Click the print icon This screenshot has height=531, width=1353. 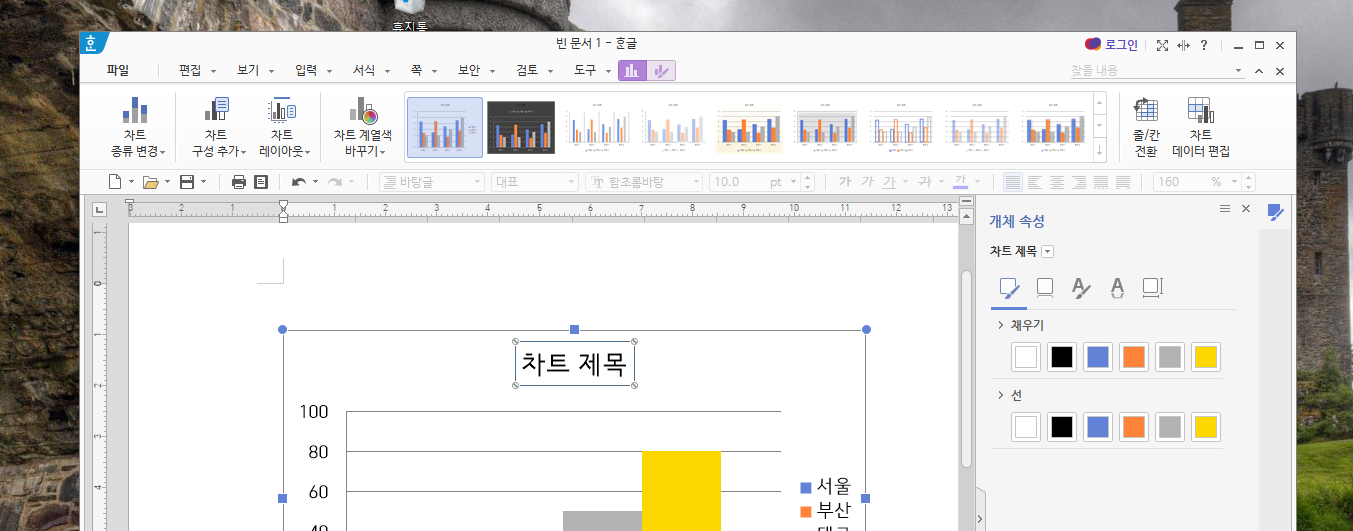click(x=239, y=182)
